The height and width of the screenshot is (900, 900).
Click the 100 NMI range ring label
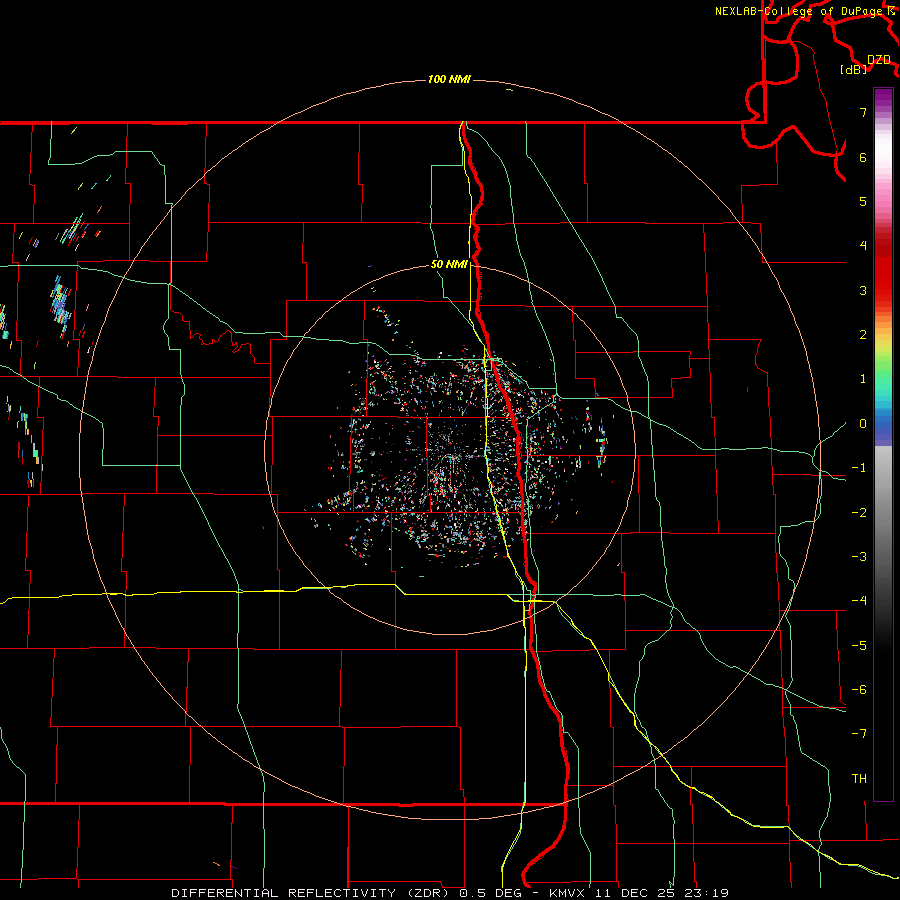449,79
